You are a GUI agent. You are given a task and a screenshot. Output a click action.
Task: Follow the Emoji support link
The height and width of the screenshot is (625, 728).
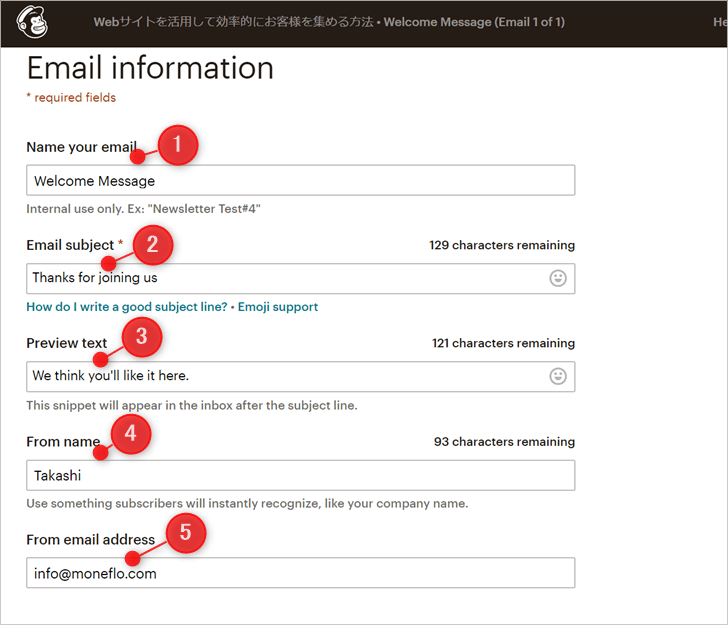[x=278, y=307]
